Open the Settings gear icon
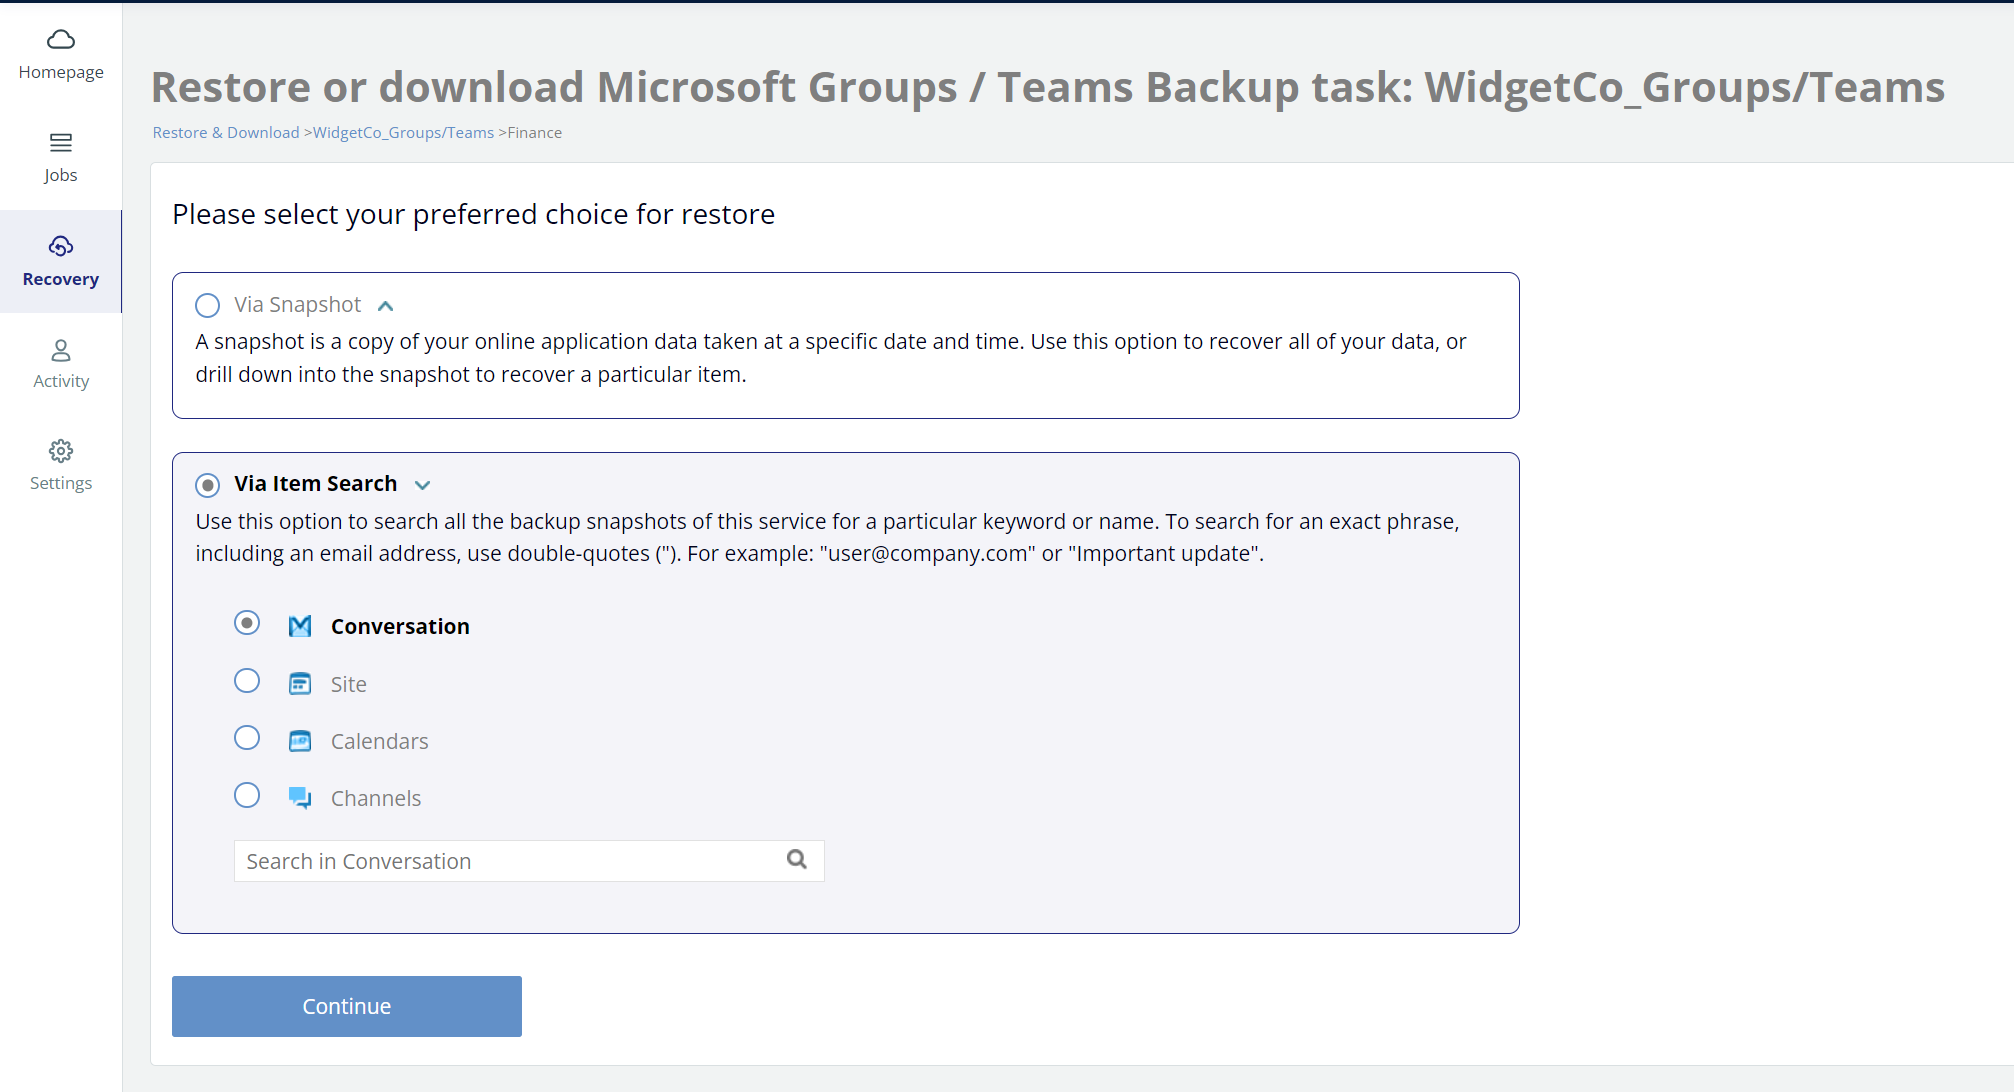Image resolution: width=2014 pixels, height=1092 pixels. (61, 451)
